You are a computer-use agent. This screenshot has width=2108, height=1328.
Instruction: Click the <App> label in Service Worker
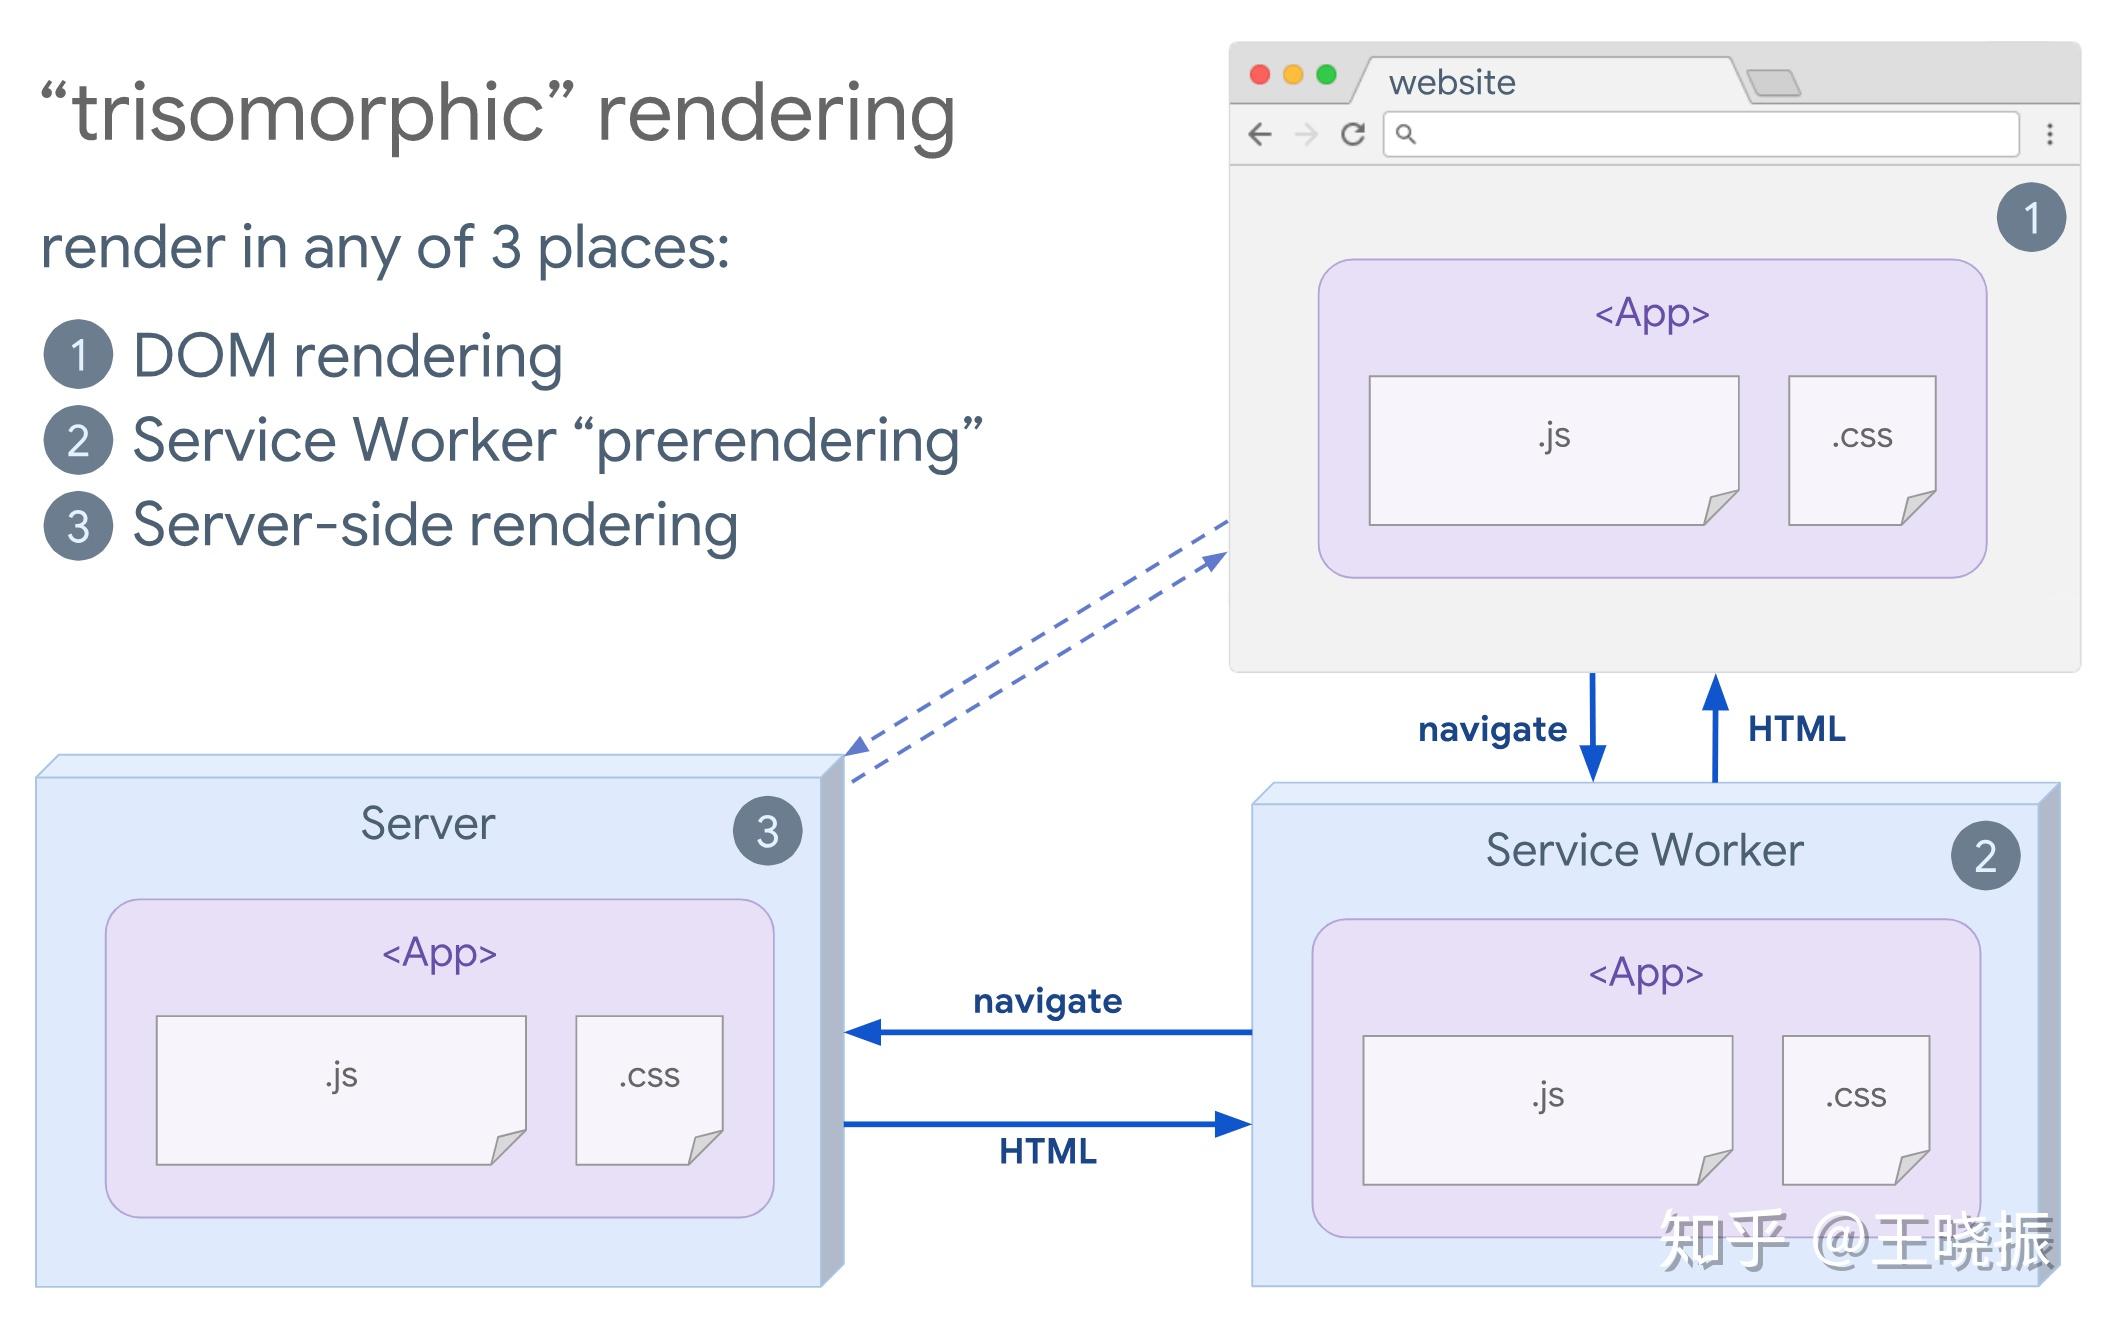[x=1646, y=973]
